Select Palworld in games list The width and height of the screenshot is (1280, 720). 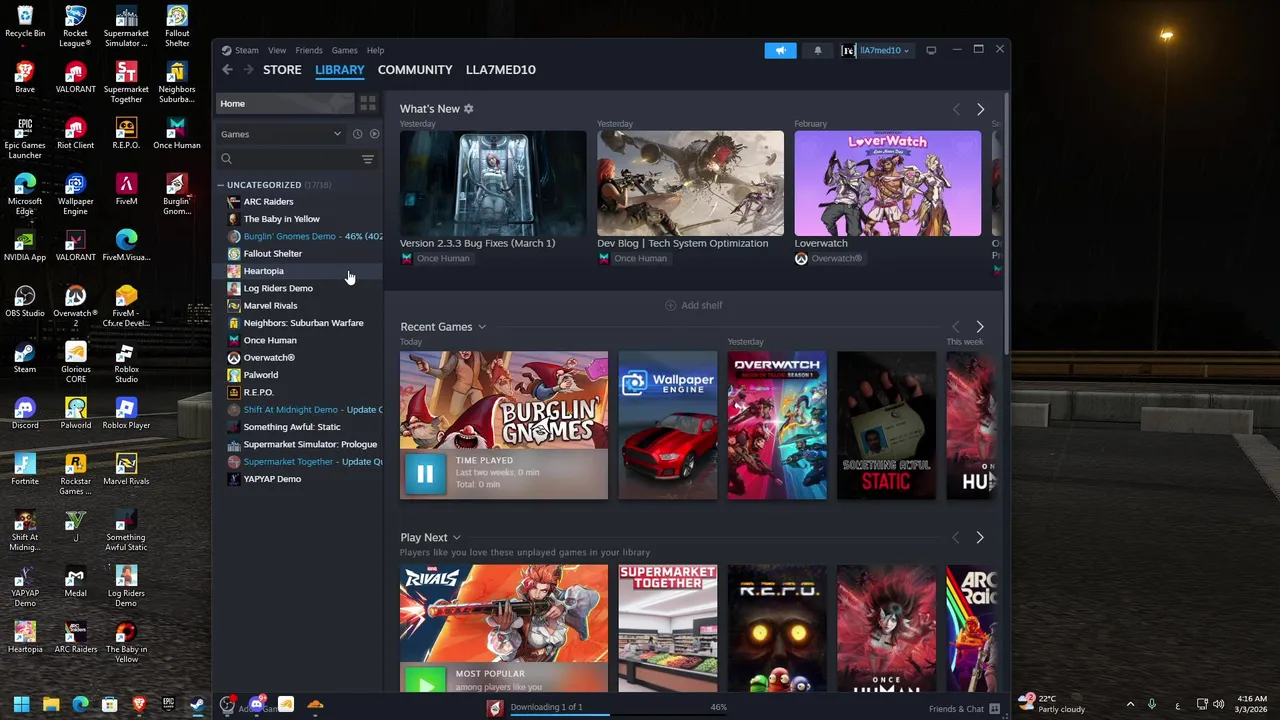click(261, 375)
